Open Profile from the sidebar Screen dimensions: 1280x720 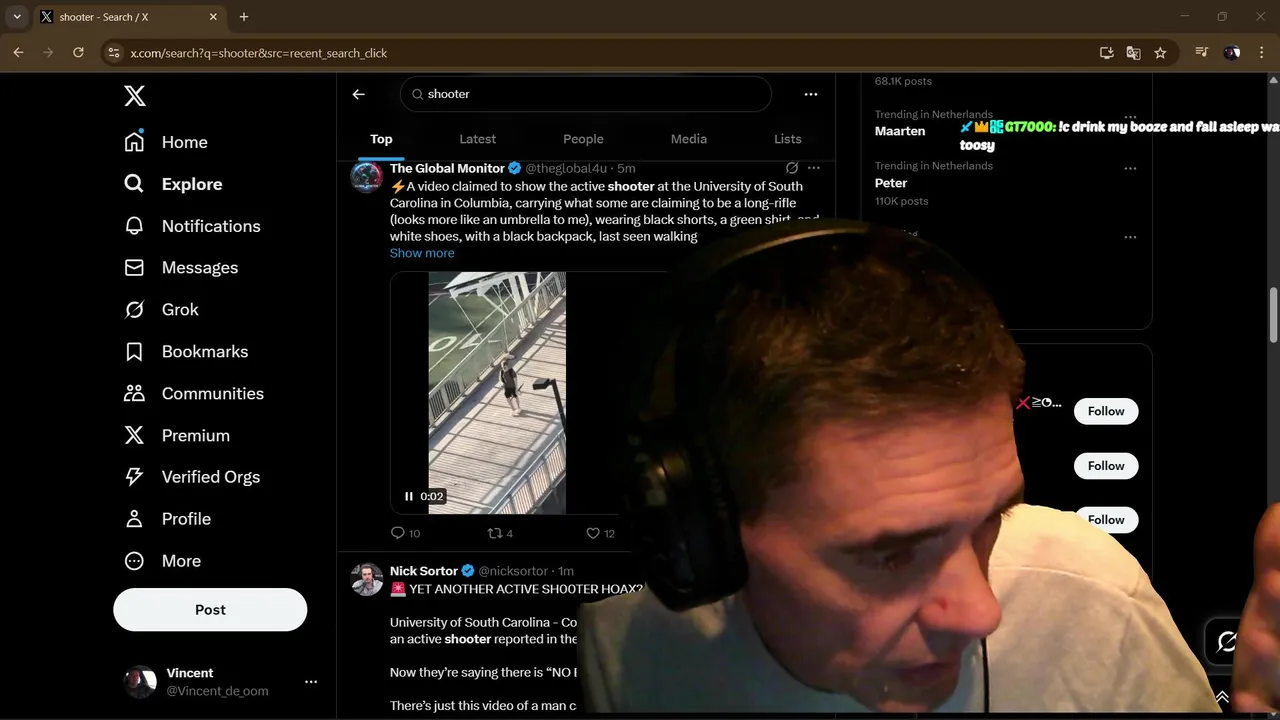(167, 519)
